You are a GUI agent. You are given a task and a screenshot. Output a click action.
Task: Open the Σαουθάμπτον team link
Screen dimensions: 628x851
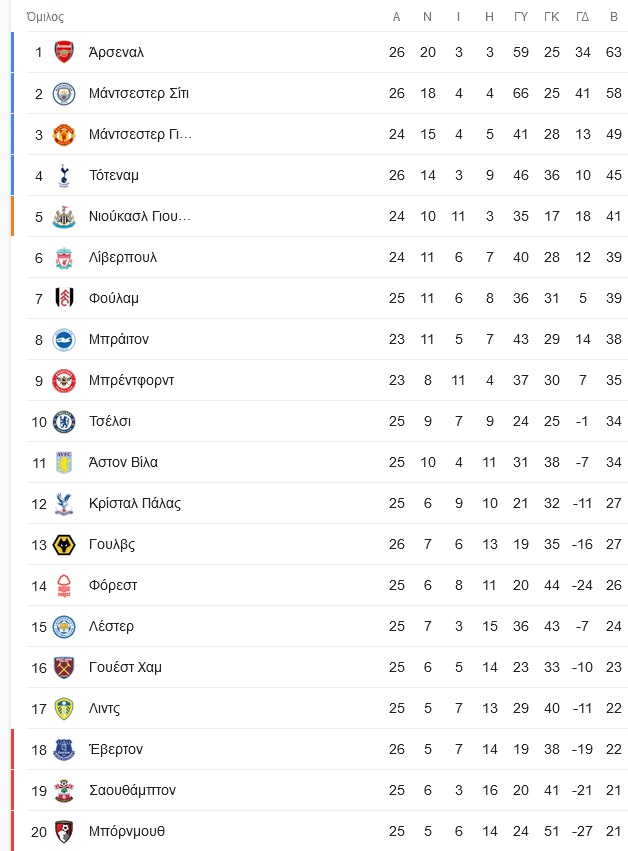click(132, 790)
